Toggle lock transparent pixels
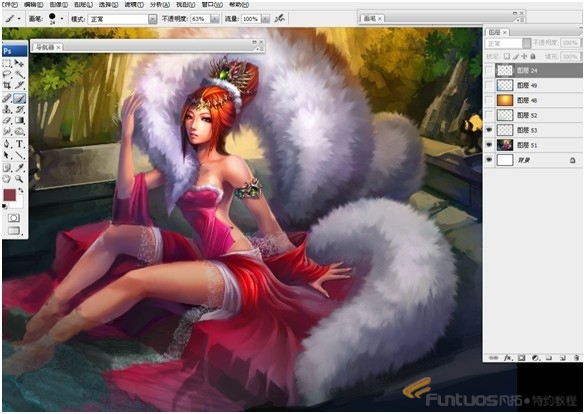 click(507, 56)
